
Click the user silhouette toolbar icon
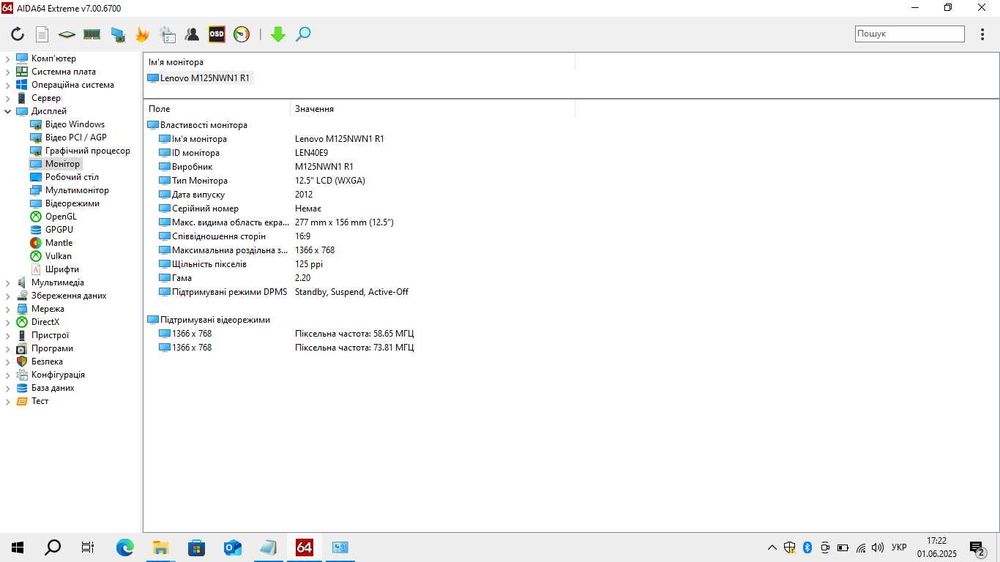point(192,34)
